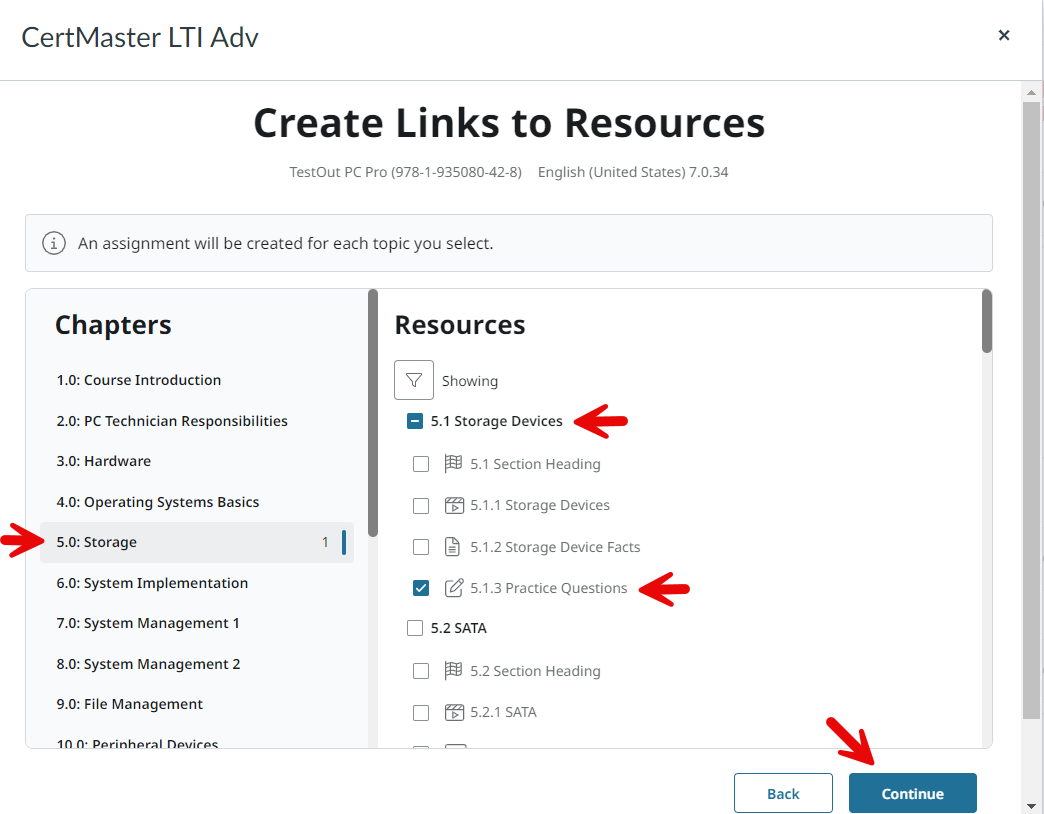This screenshot has width=1044, height=814.
Task: Click the video icon beside 5.2.1 SATA
Action: pyautogui.click(x=454, y=712)
